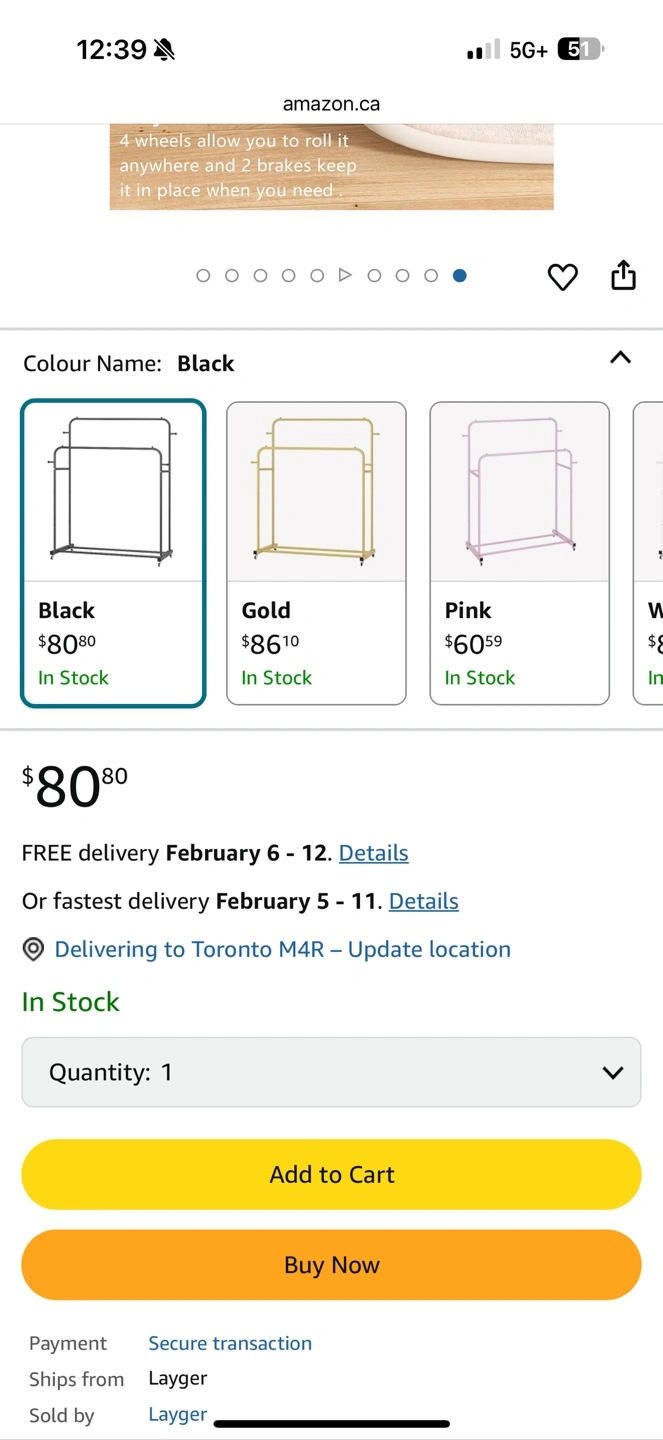
Task: Open the Quantity dropdown
Action: point(331,1072)
